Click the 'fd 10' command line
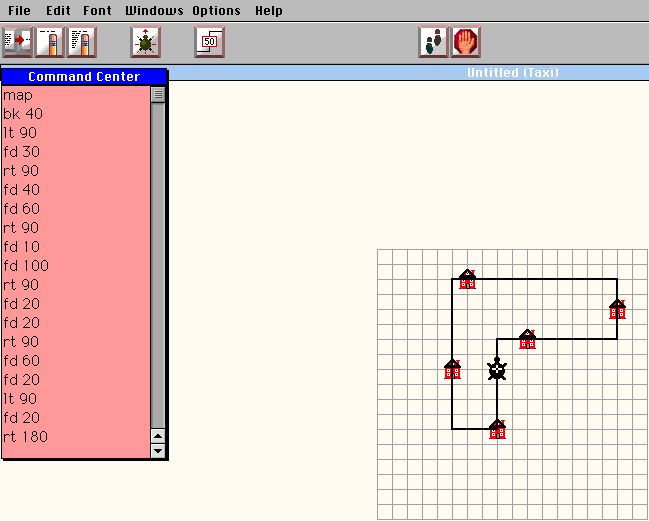649x521 pixels. tap(22, 247)
